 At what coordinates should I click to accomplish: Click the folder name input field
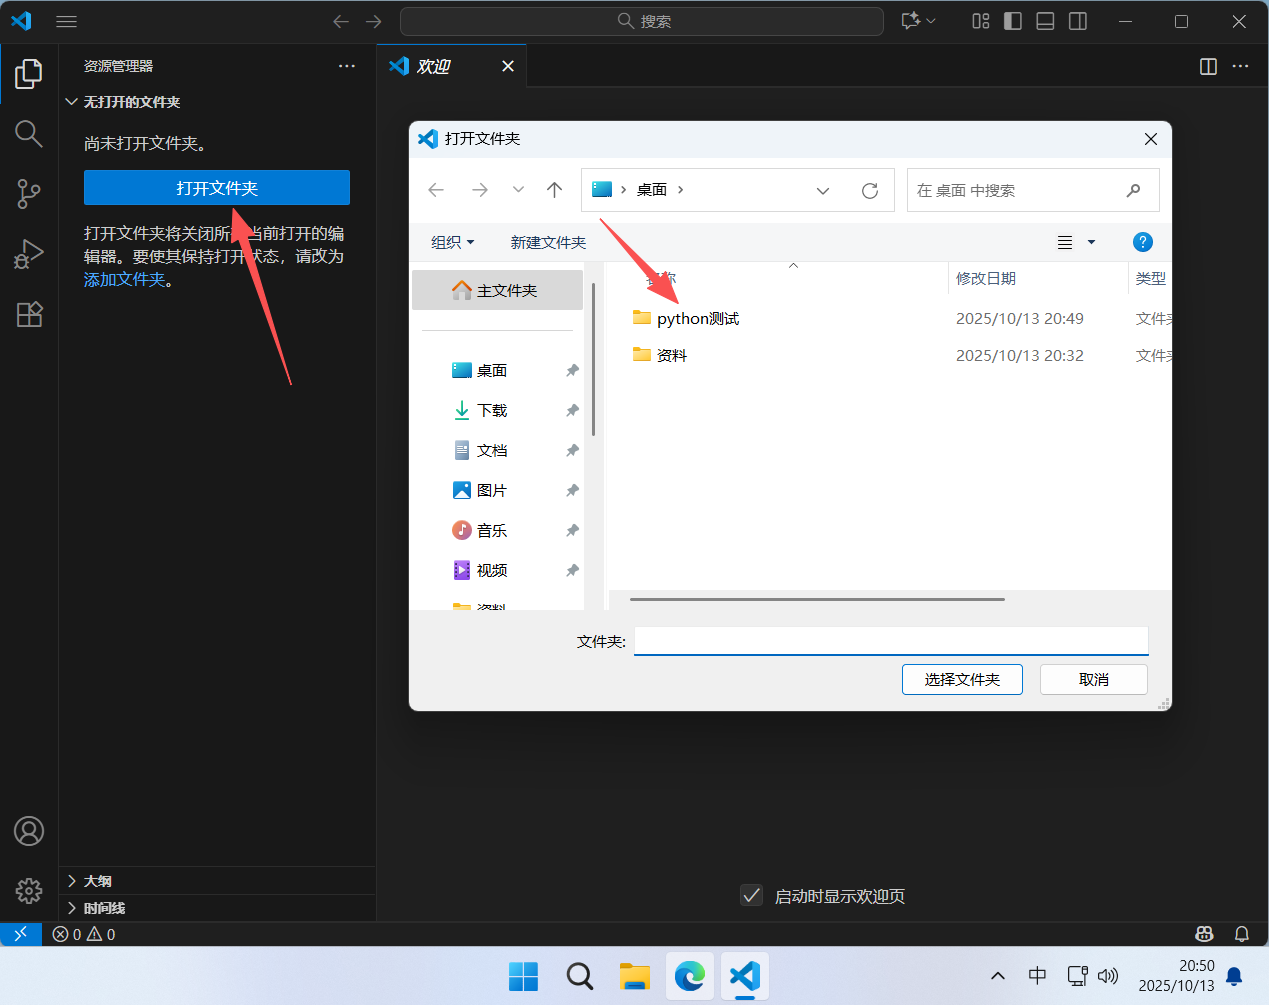click(891, 641)
